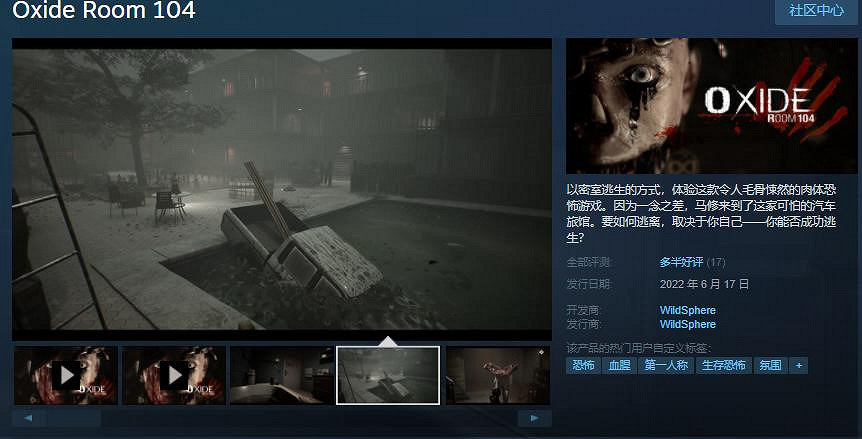862x439 pixels.
Task: Play the first trailer video thumbnail
Action: coord(65,375)
